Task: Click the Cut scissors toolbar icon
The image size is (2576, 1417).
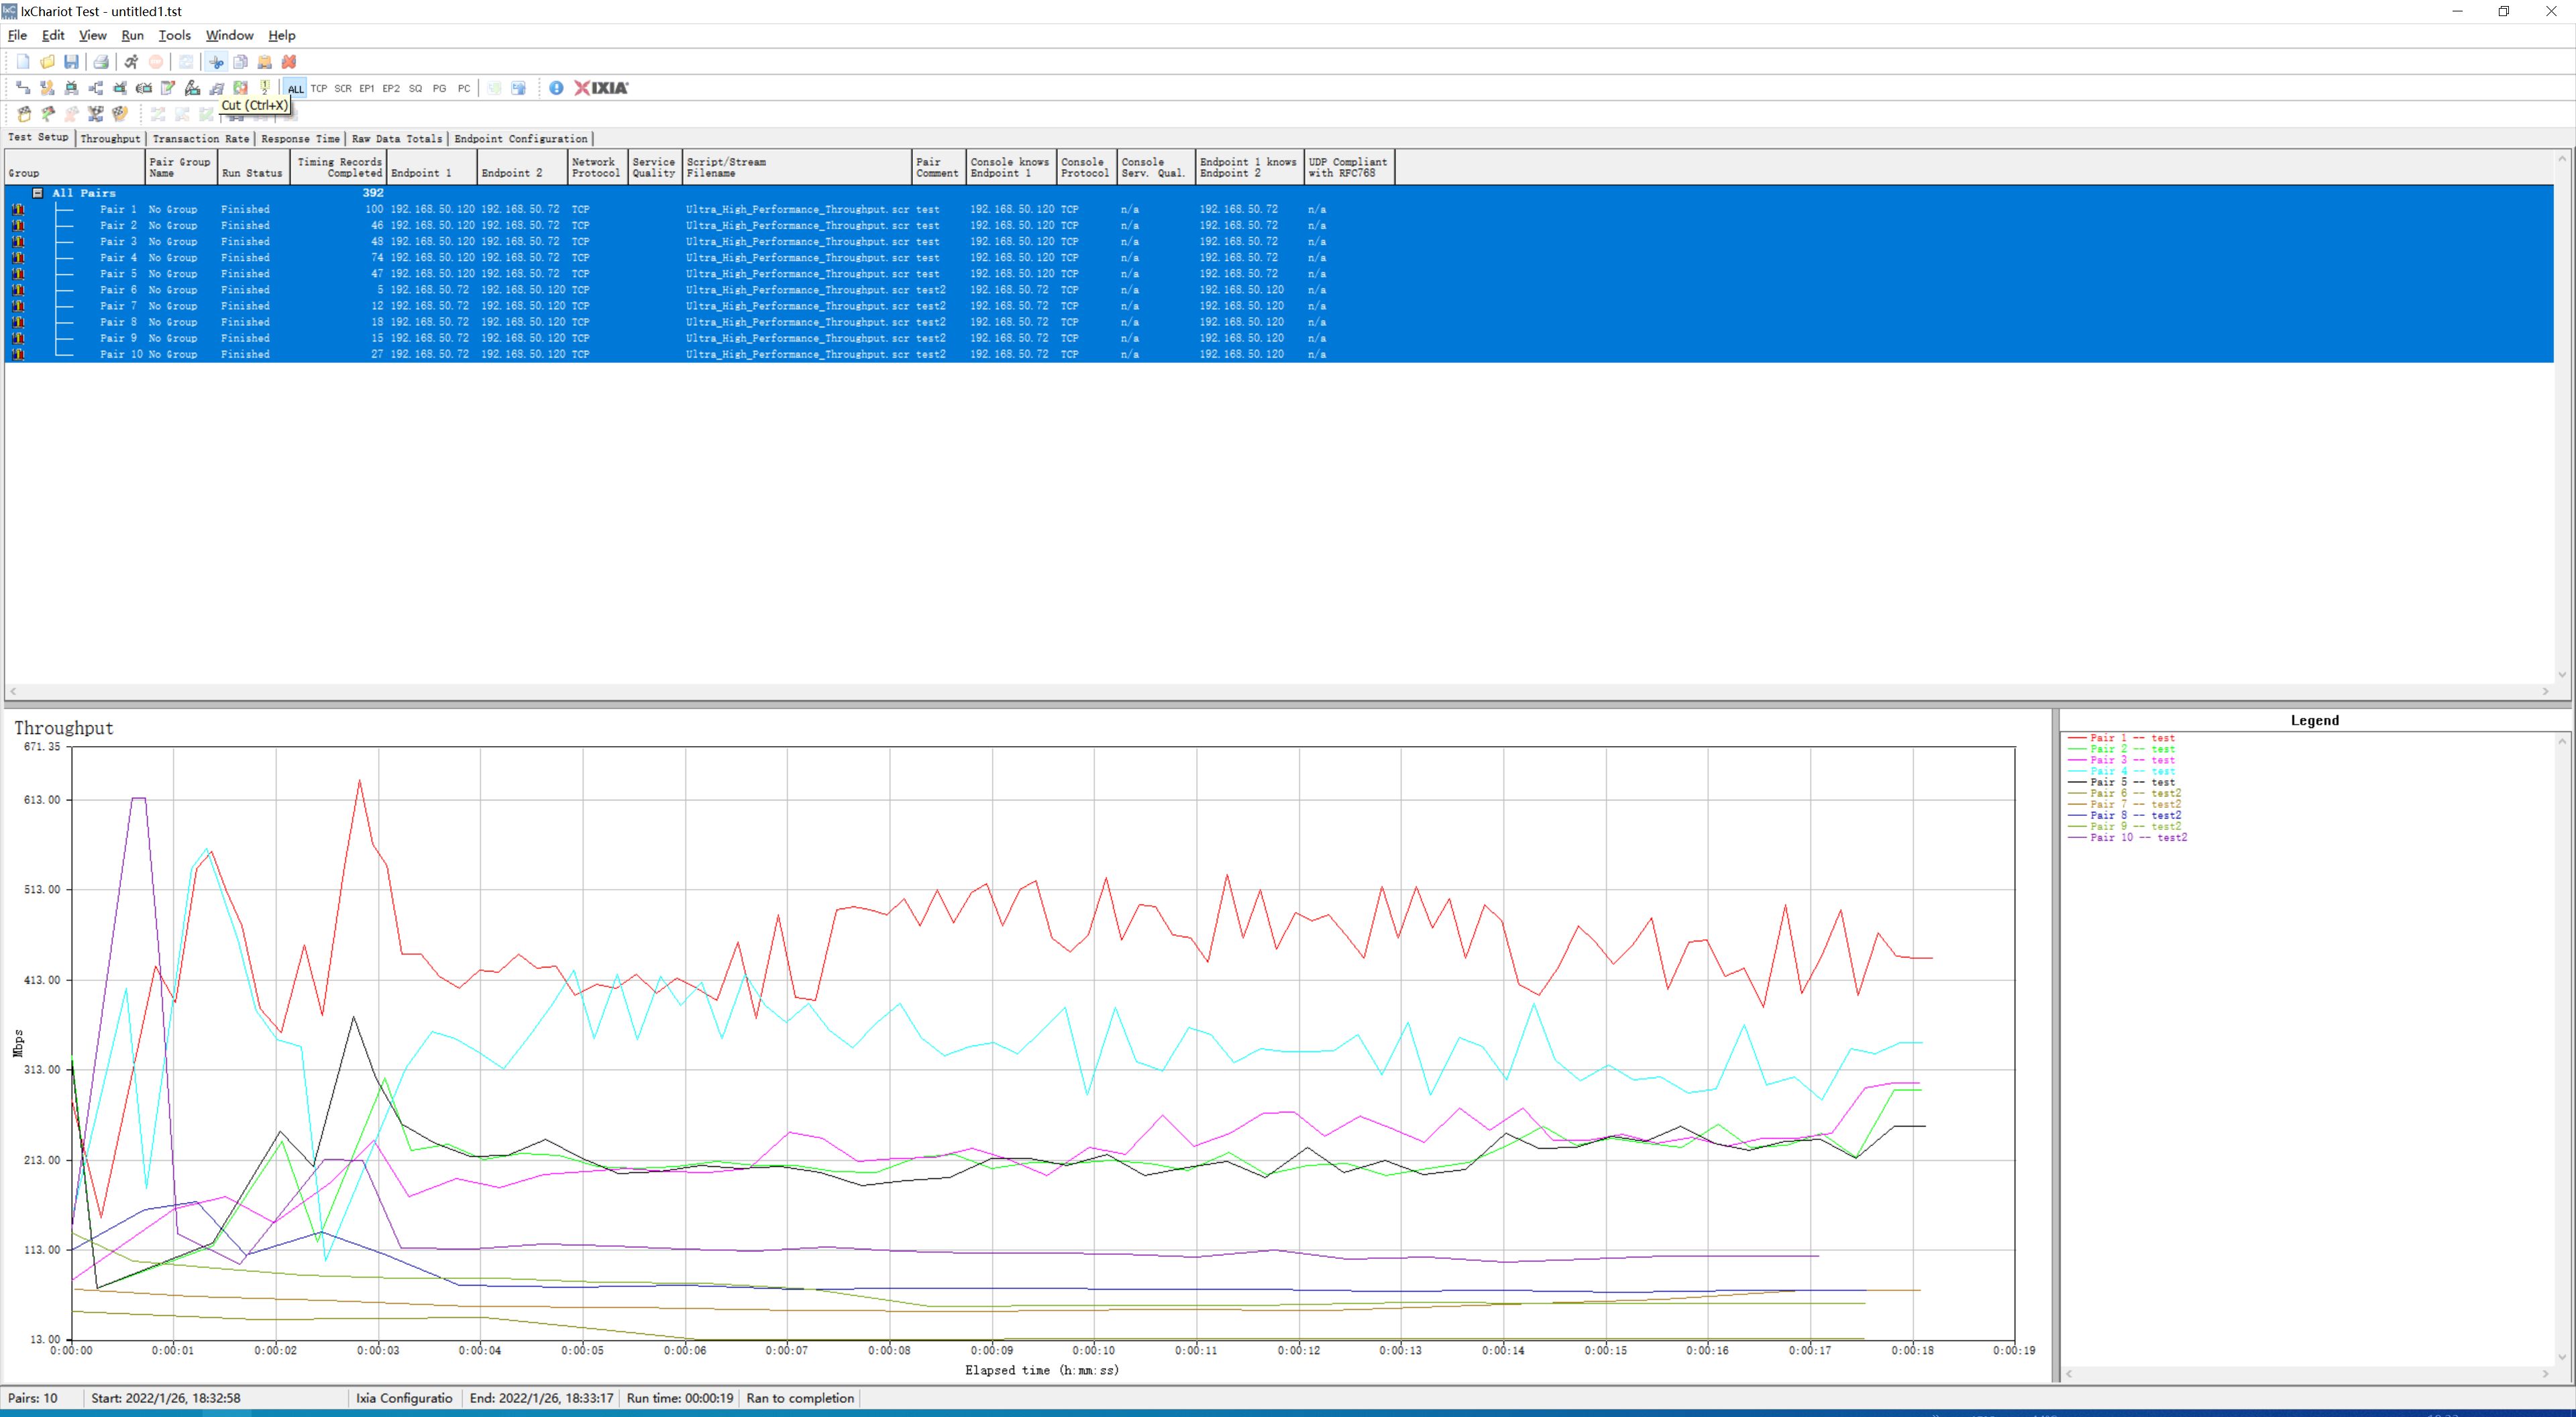Action: tap(216, 62)
